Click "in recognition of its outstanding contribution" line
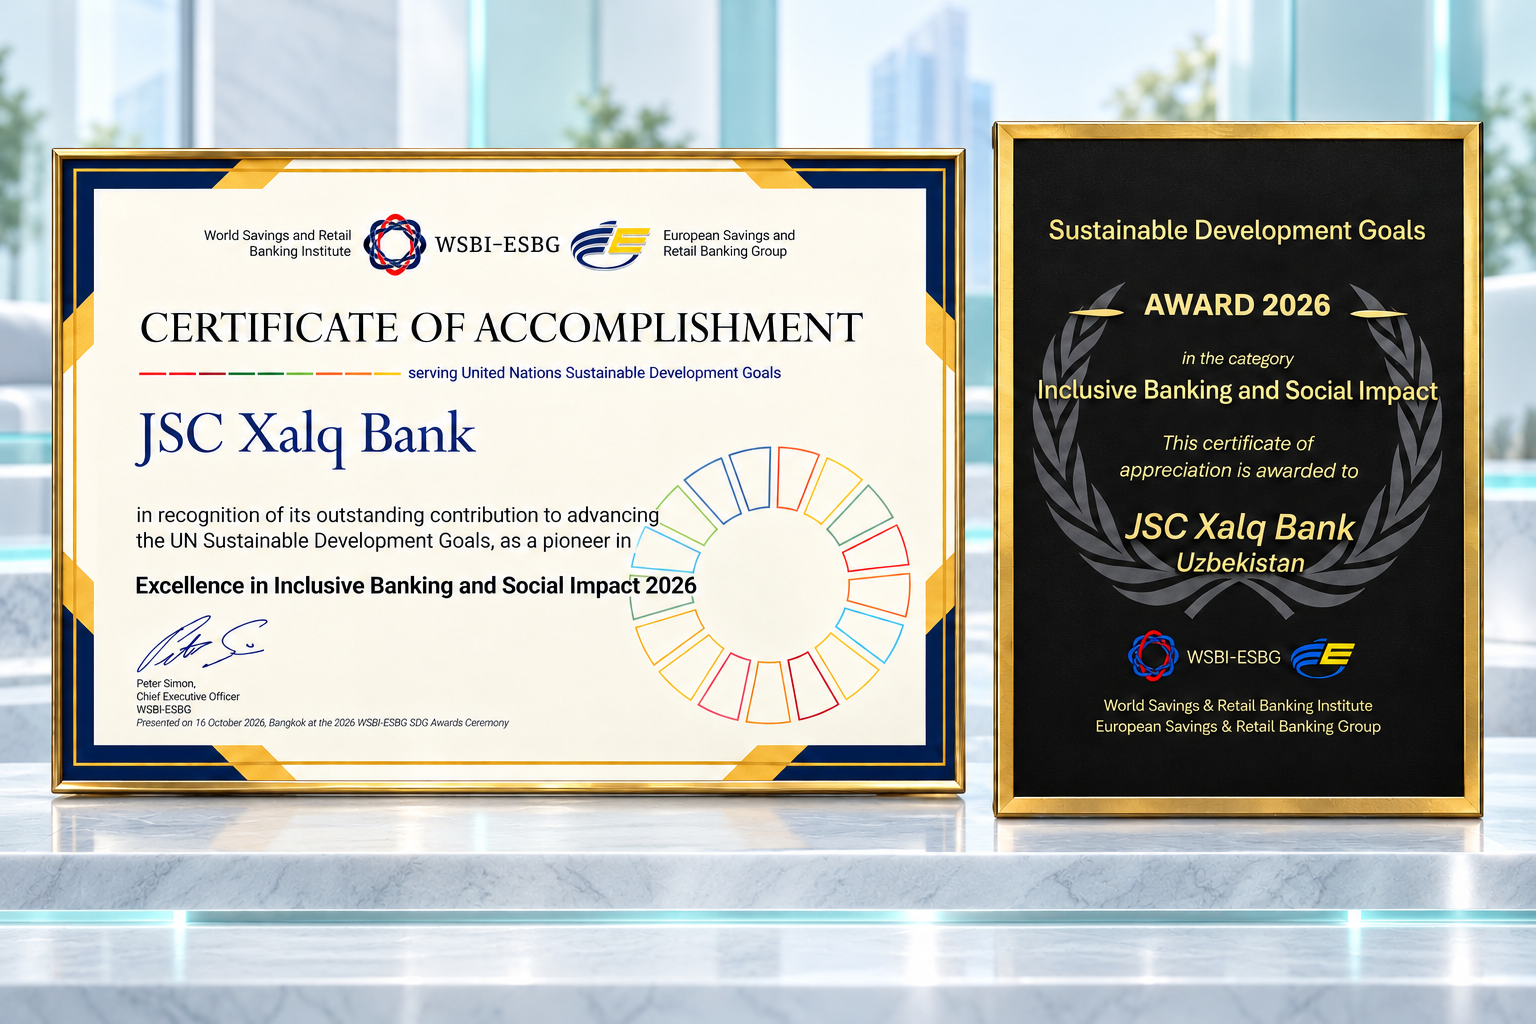This screenshot has width=1536, height=1024. 398,515
